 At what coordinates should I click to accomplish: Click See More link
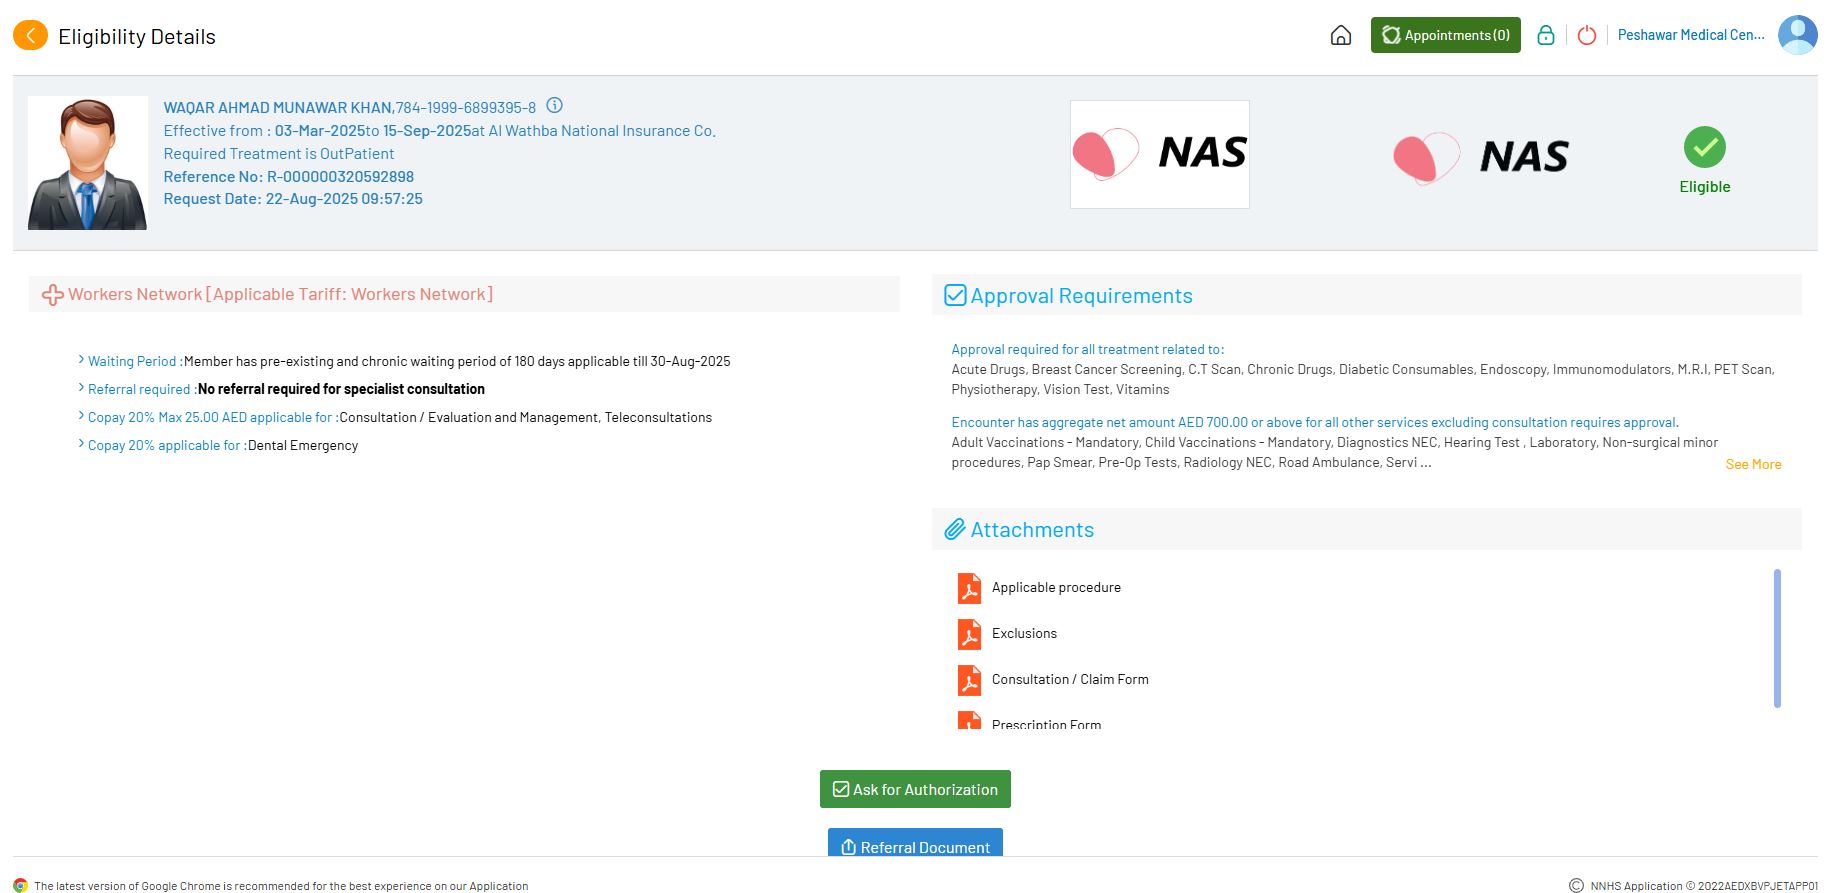click(1753, 465)
